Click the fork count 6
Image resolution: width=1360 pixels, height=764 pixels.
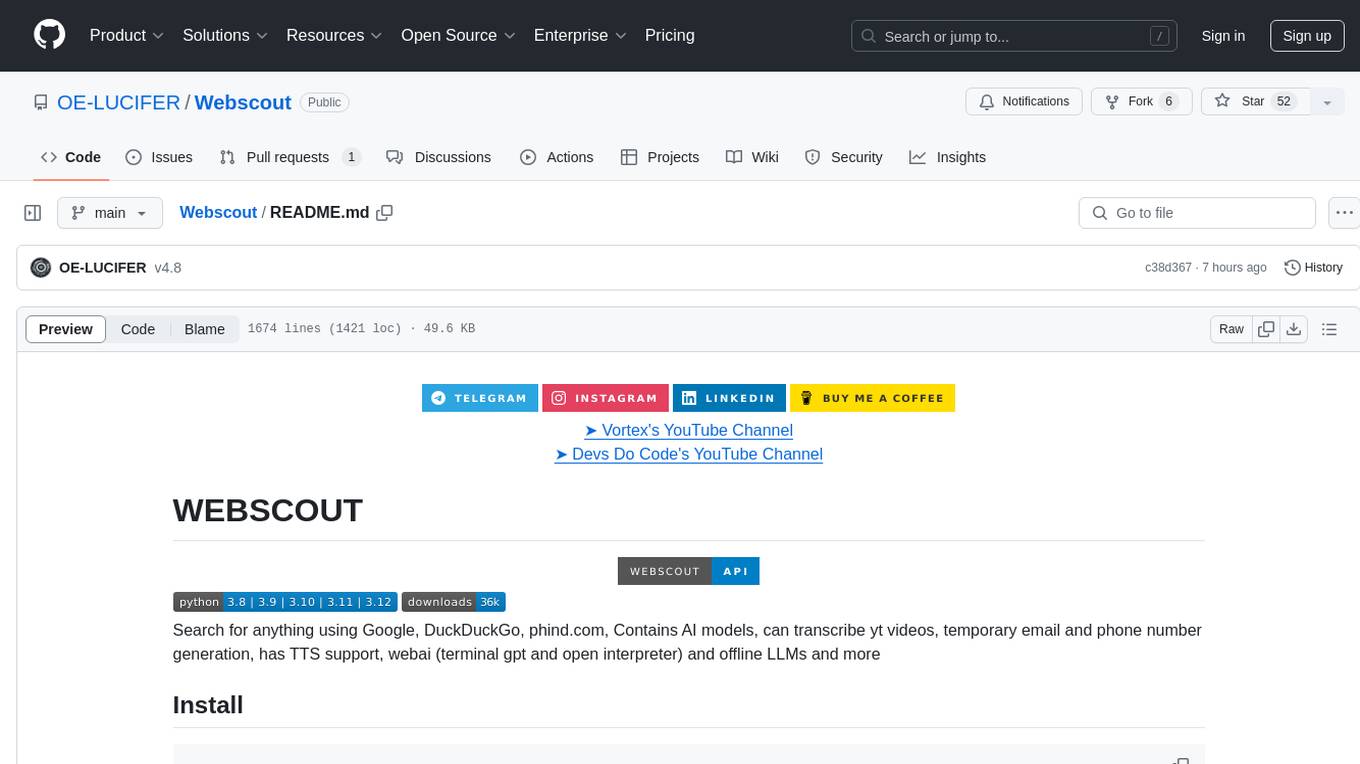pyautogui.click(x=1168, y=101)
